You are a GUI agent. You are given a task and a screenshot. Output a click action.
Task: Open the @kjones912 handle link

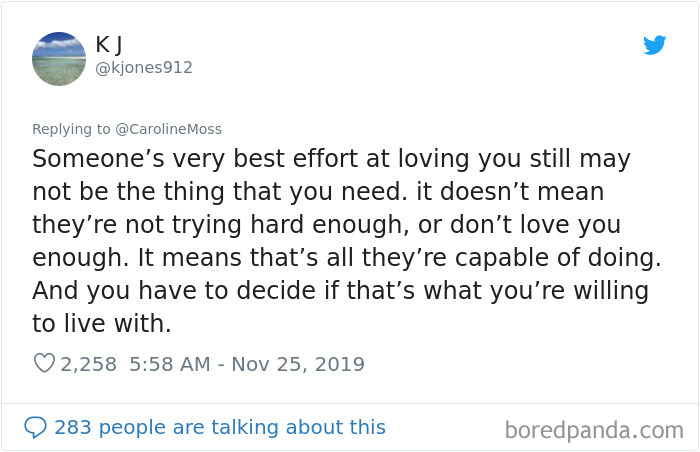click(144, 68)
